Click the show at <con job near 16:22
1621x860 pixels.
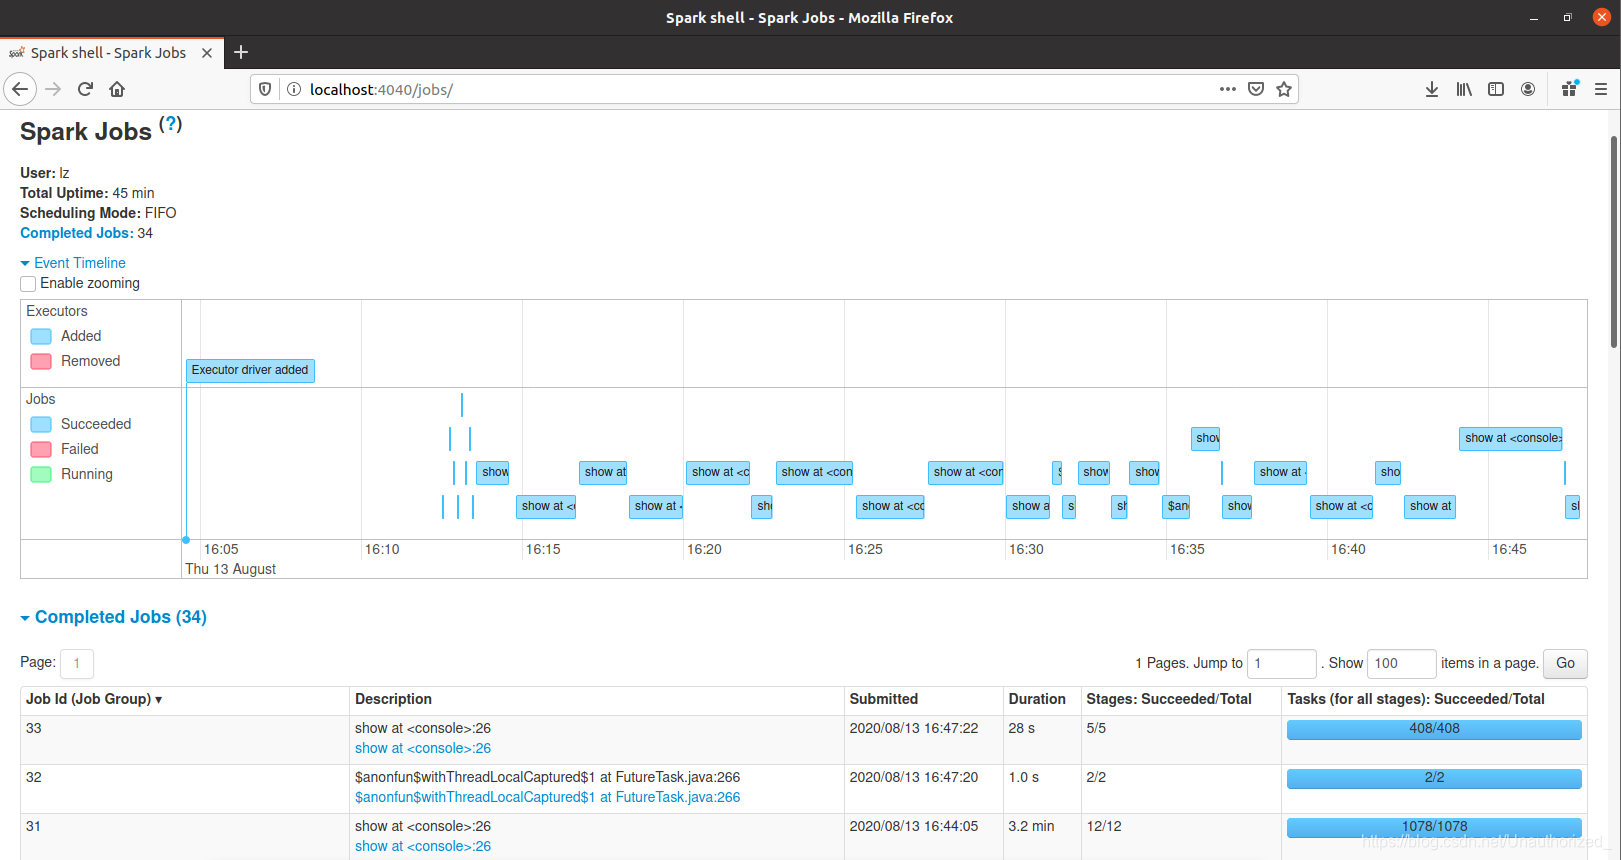(x=815, y=472)
